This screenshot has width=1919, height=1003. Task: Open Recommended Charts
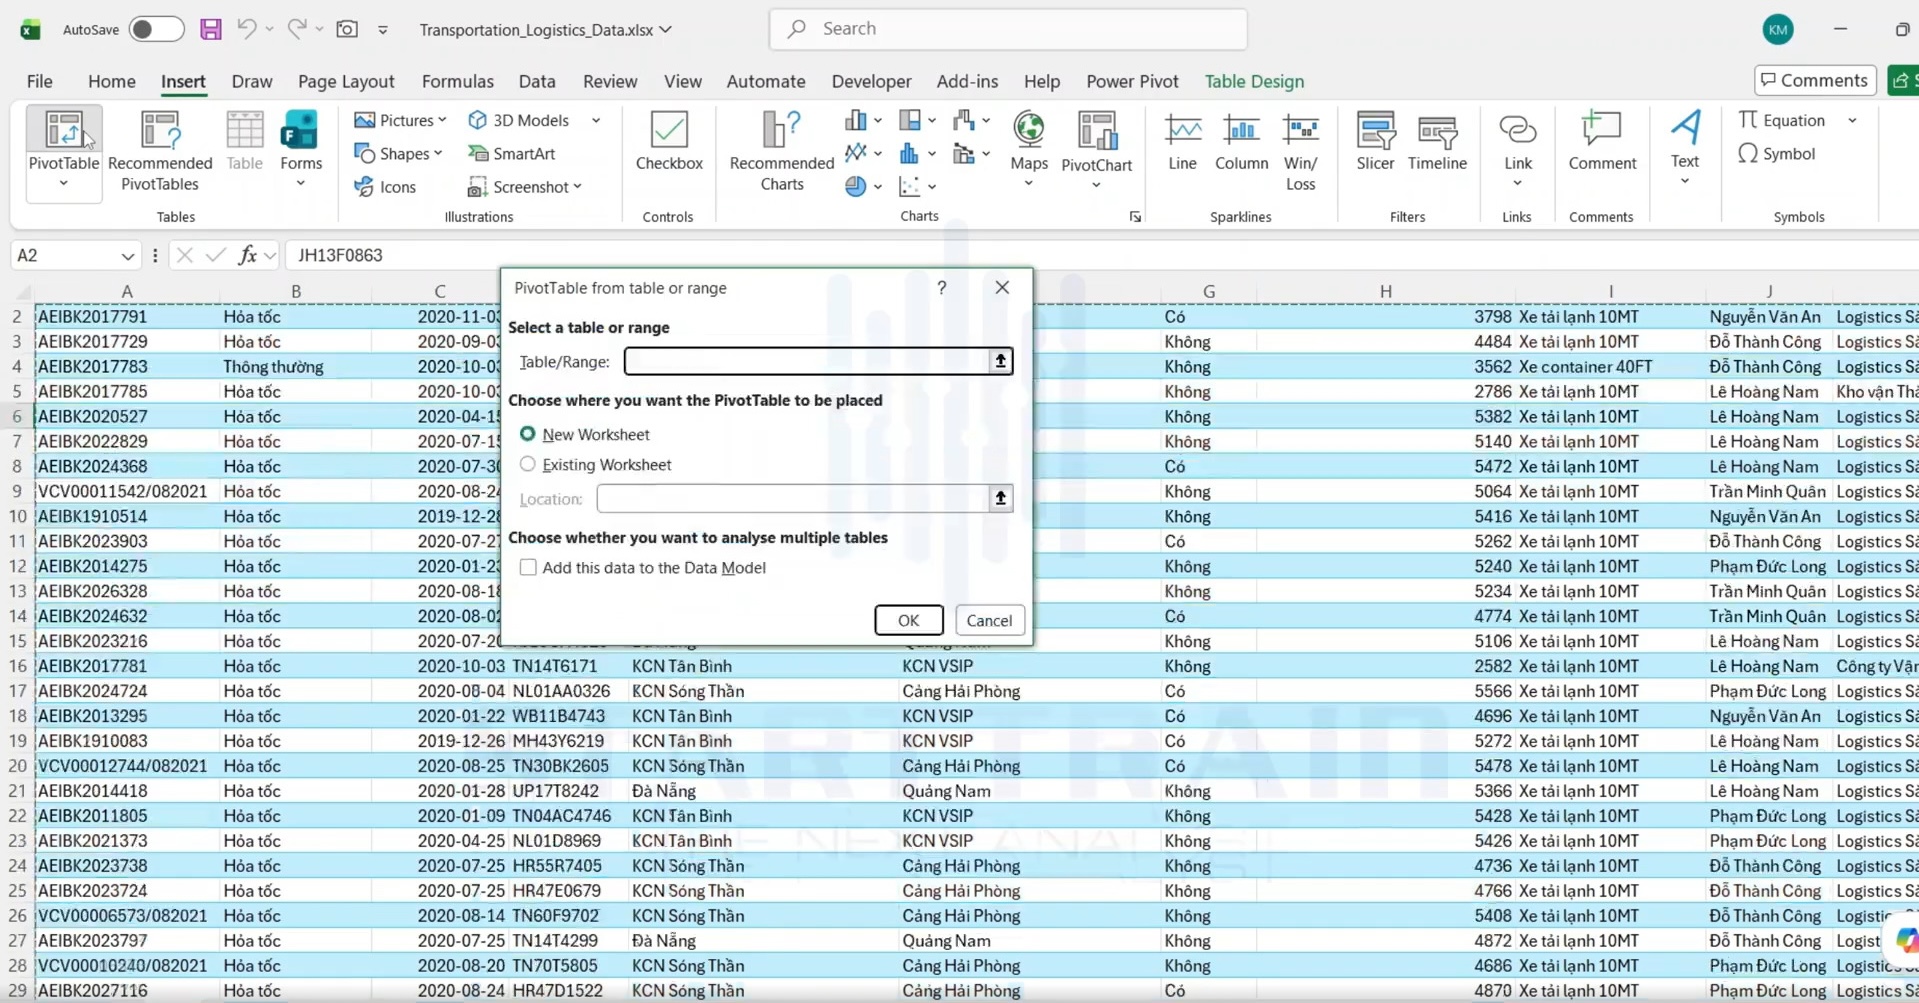[x=781, y=151]
